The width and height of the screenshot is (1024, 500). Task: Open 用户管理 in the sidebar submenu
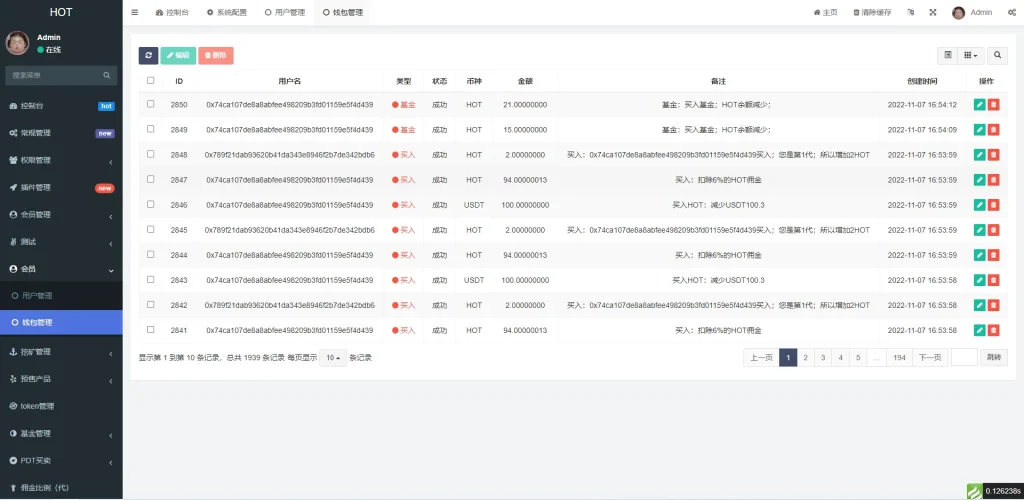tap(38, 296)
